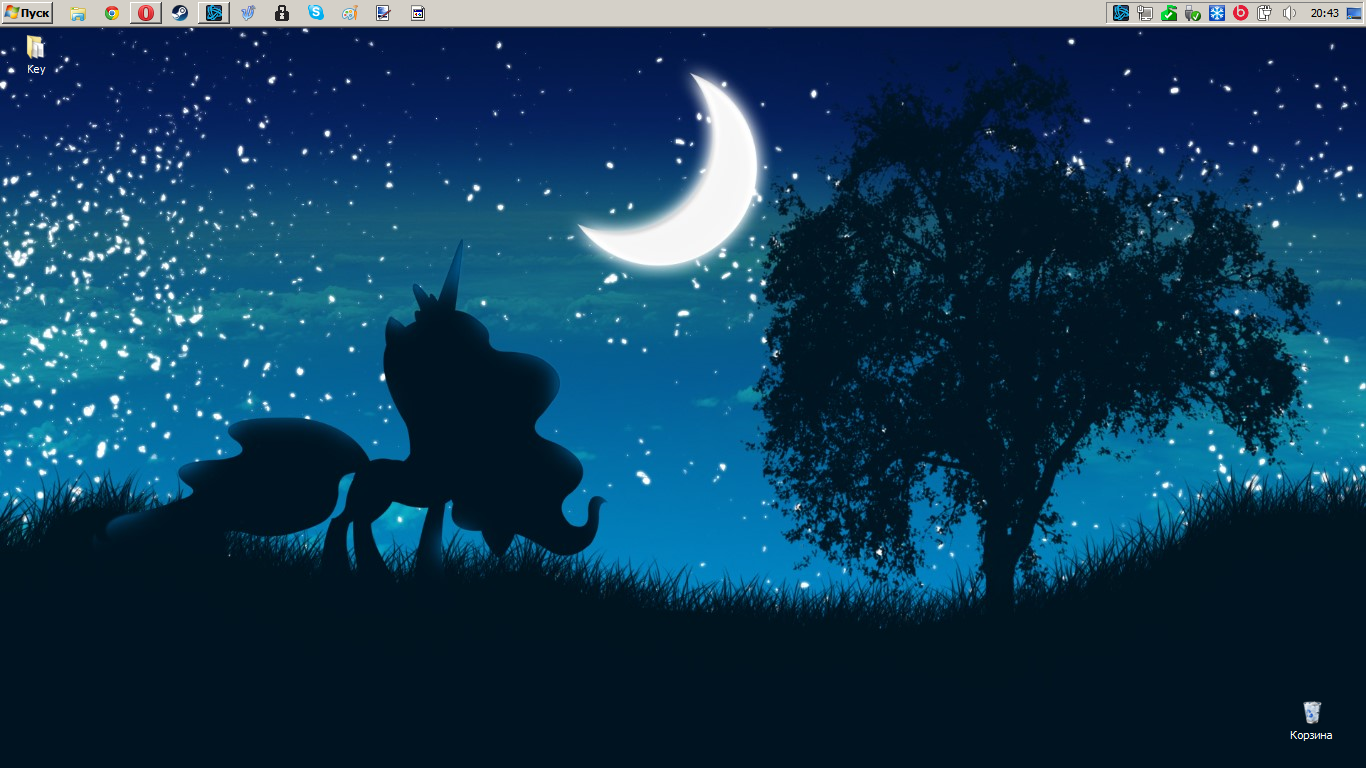Click the 20:43 clock
The width and height of the screenshot is (1366, 768).
point(1324,13)
